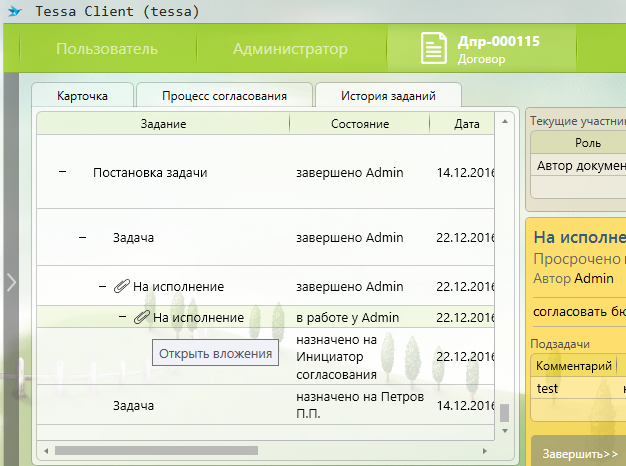Collapse the Постановка задачи tree node

62,172
